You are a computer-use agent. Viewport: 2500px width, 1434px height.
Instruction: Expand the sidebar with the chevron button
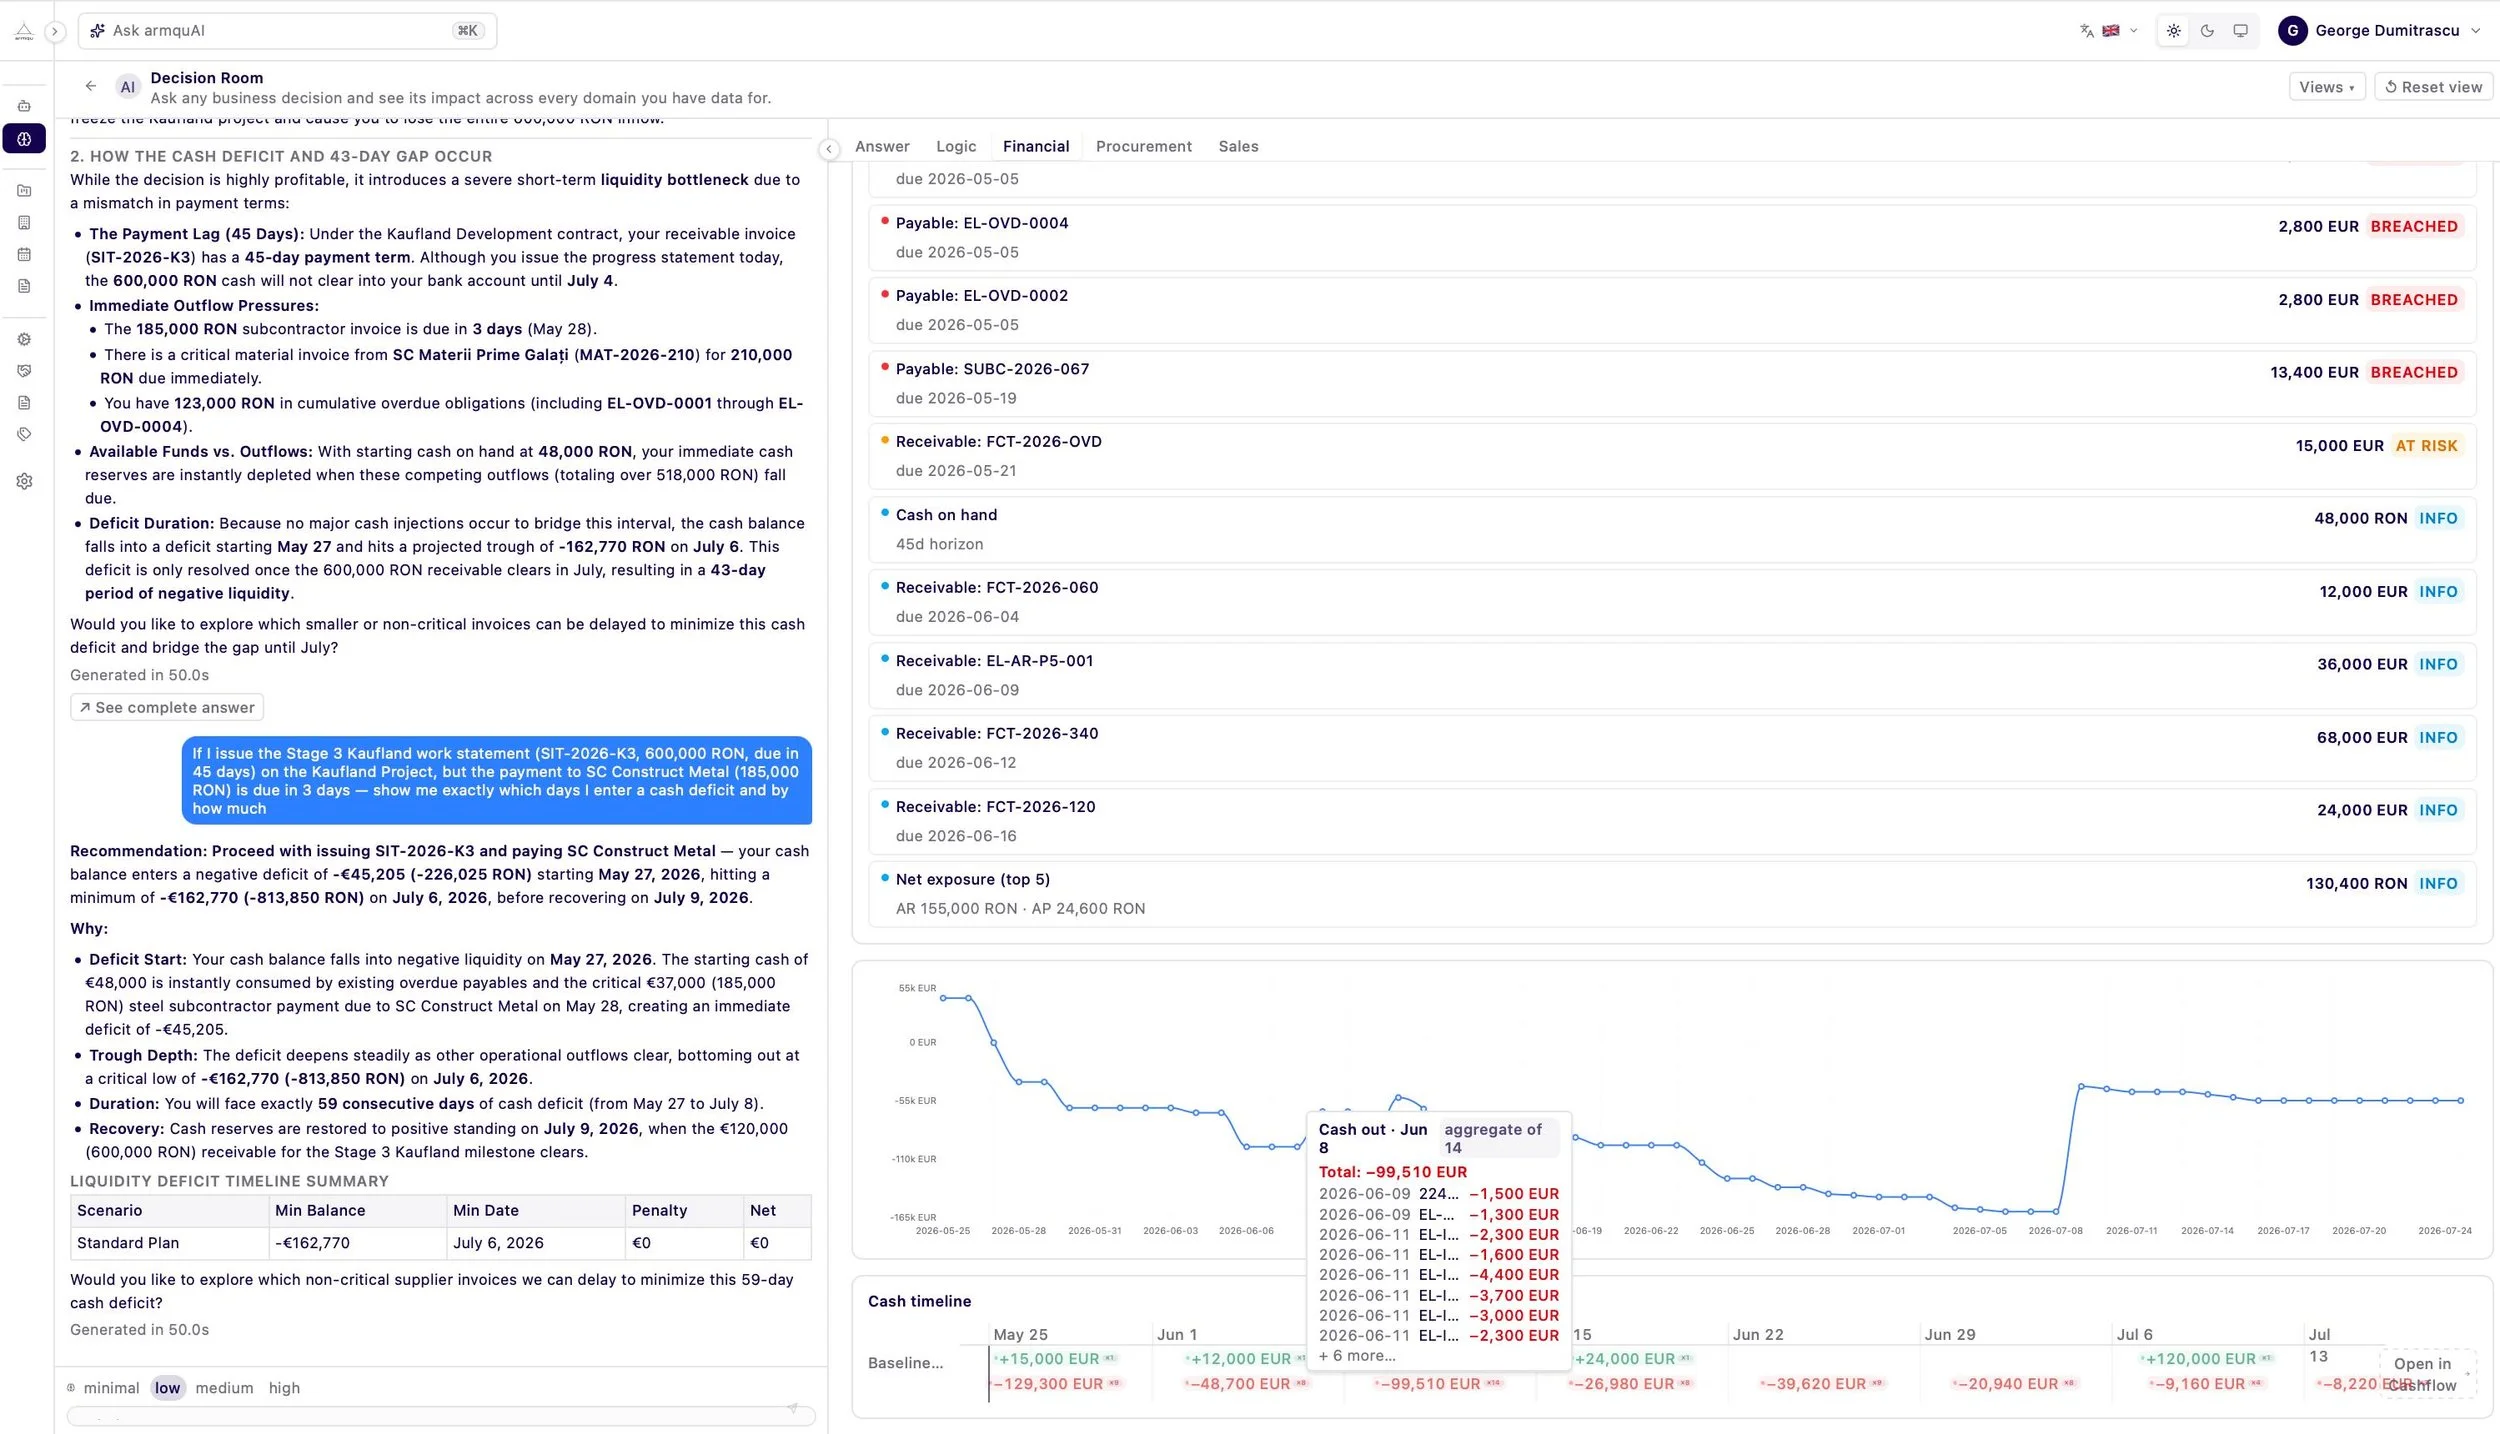(x=55, y=31)
